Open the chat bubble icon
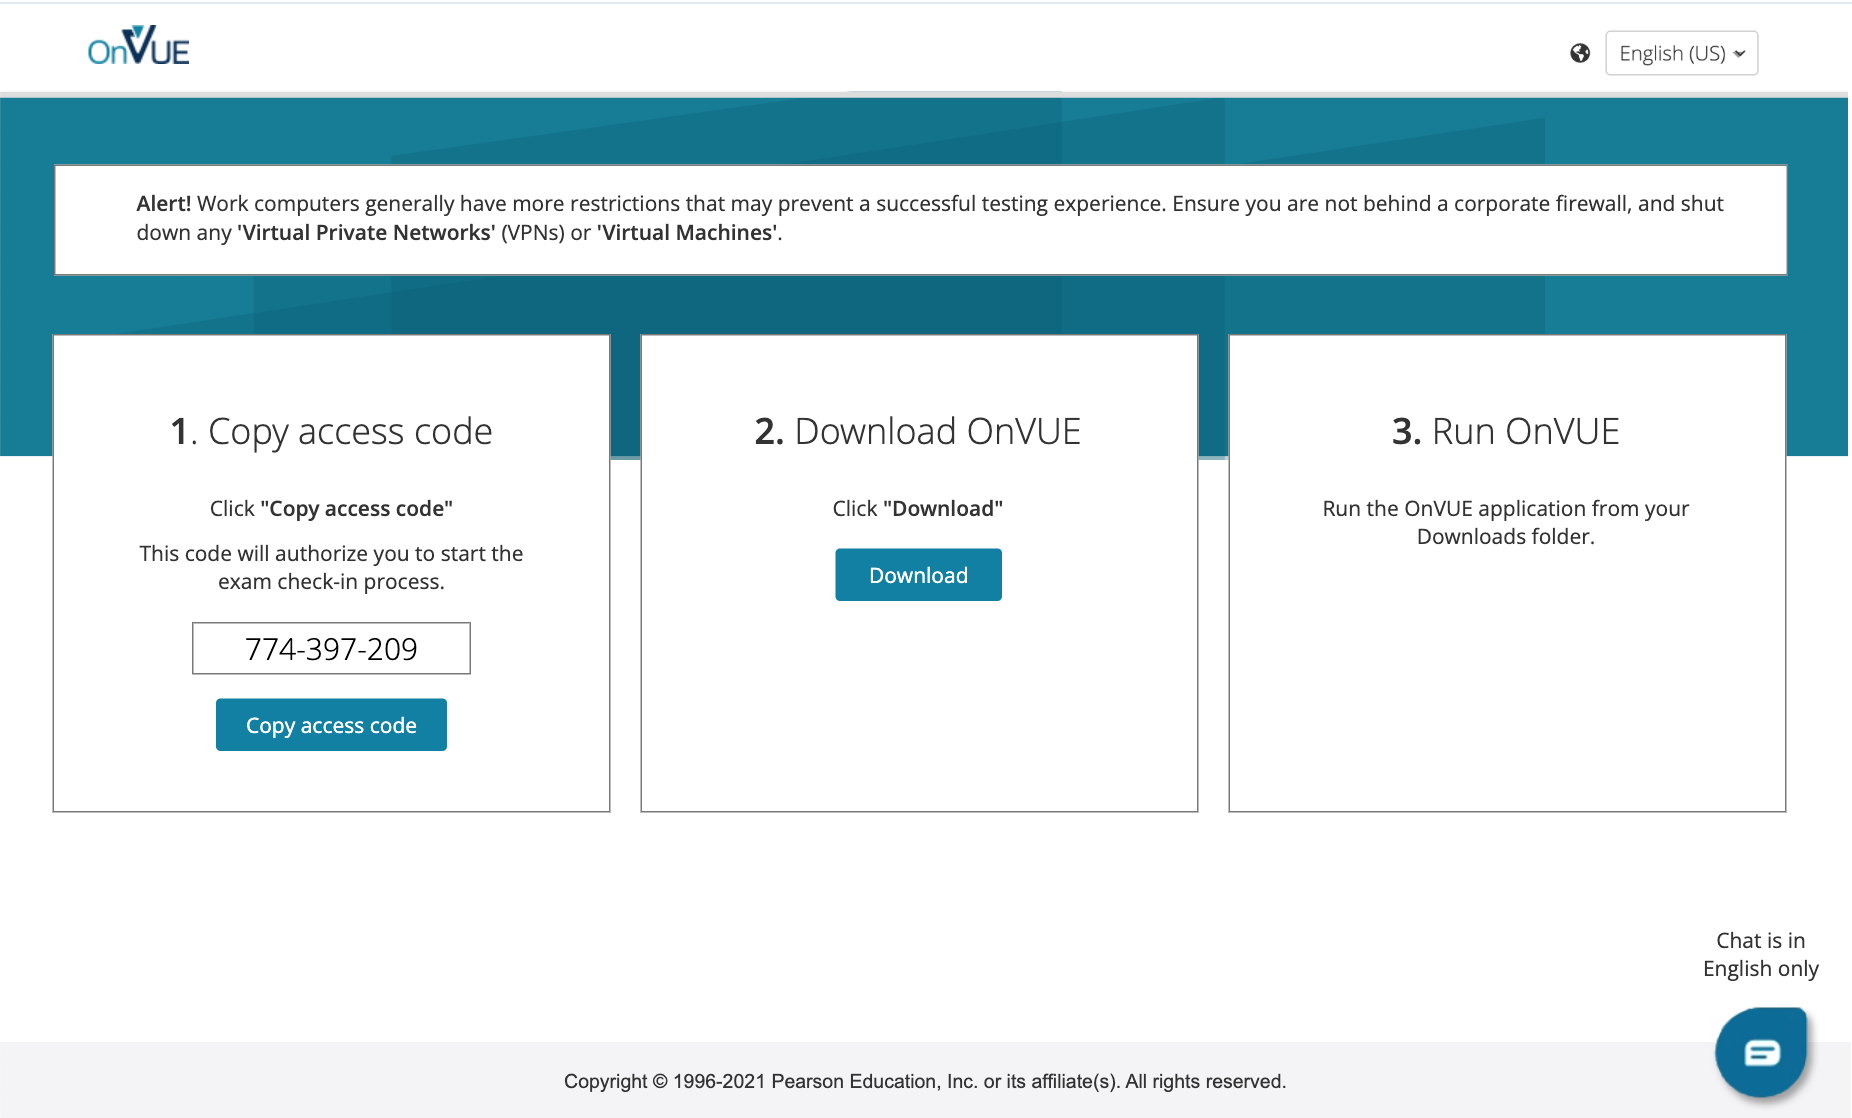Screen dimensions: 1852x1118 pyautogui.click(x=1761, y=1052)
